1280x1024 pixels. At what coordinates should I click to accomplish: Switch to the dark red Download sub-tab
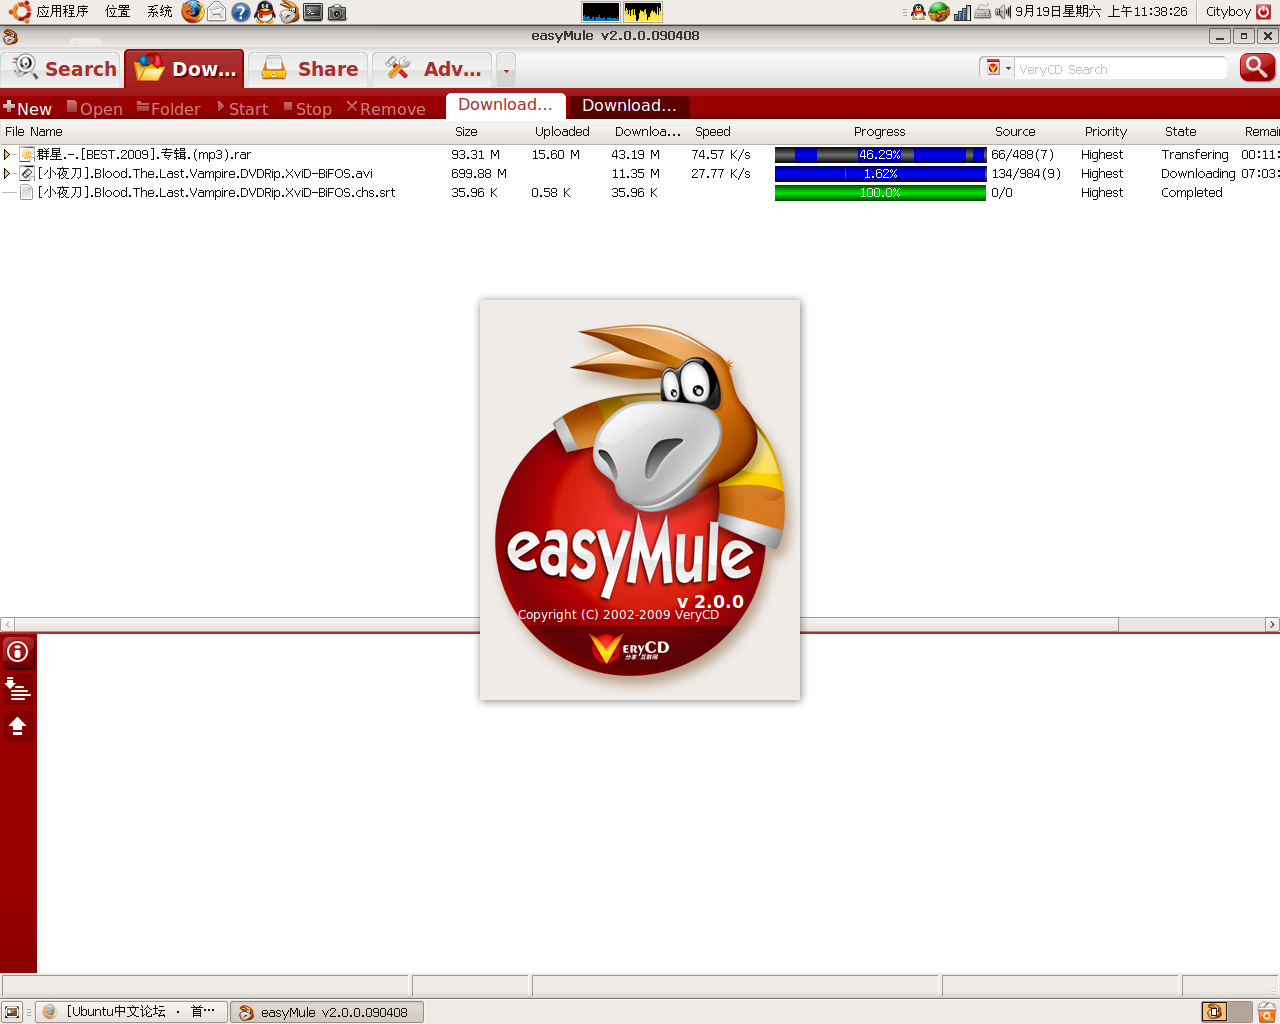click(x=629, y=105)
